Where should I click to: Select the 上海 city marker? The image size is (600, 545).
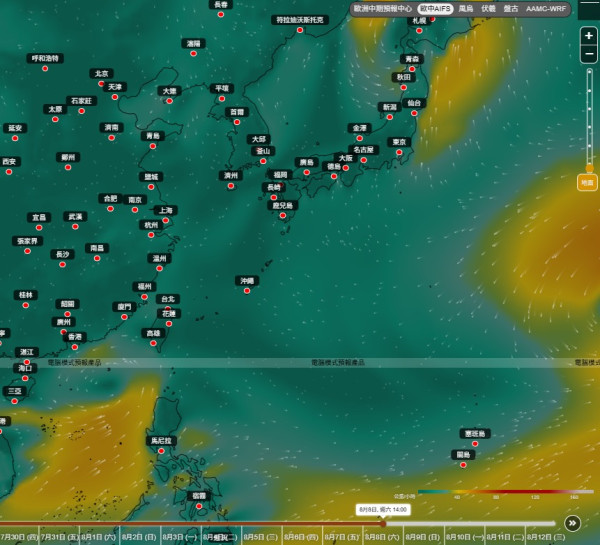pyautogui.click(x=166, y=220)
